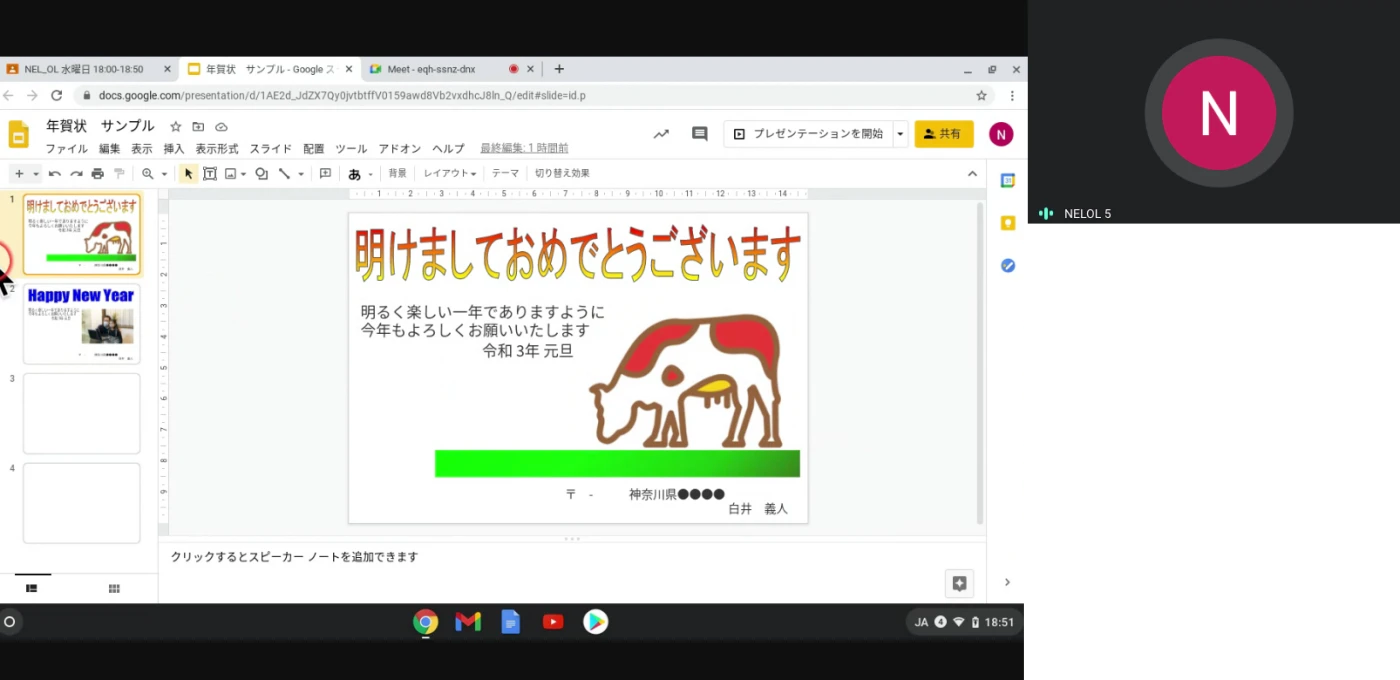Open the ツール menu
The height and width of the screenshot is (680, 1400).
tap(351, 149)
